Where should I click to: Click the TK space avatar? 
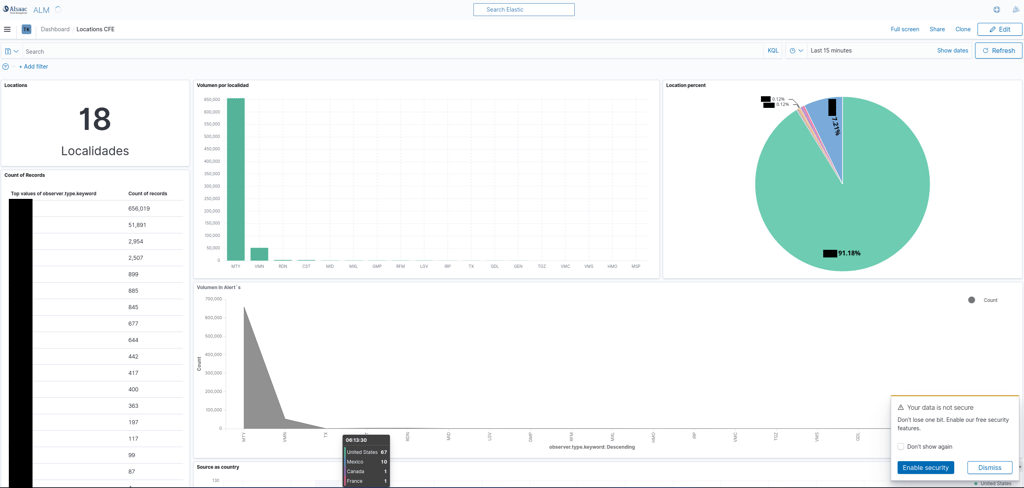coord(26,29)
